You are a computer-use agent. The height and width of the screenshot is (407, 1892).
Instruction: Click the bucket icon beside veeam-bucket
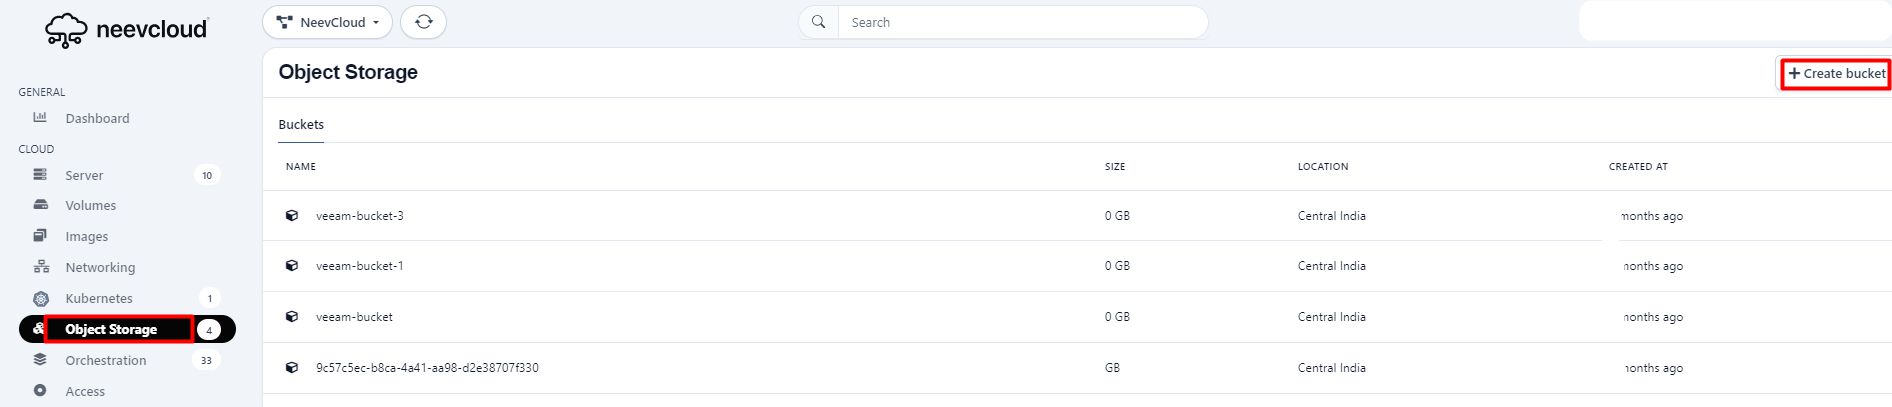pyautogui.click(x=292, y=317)
